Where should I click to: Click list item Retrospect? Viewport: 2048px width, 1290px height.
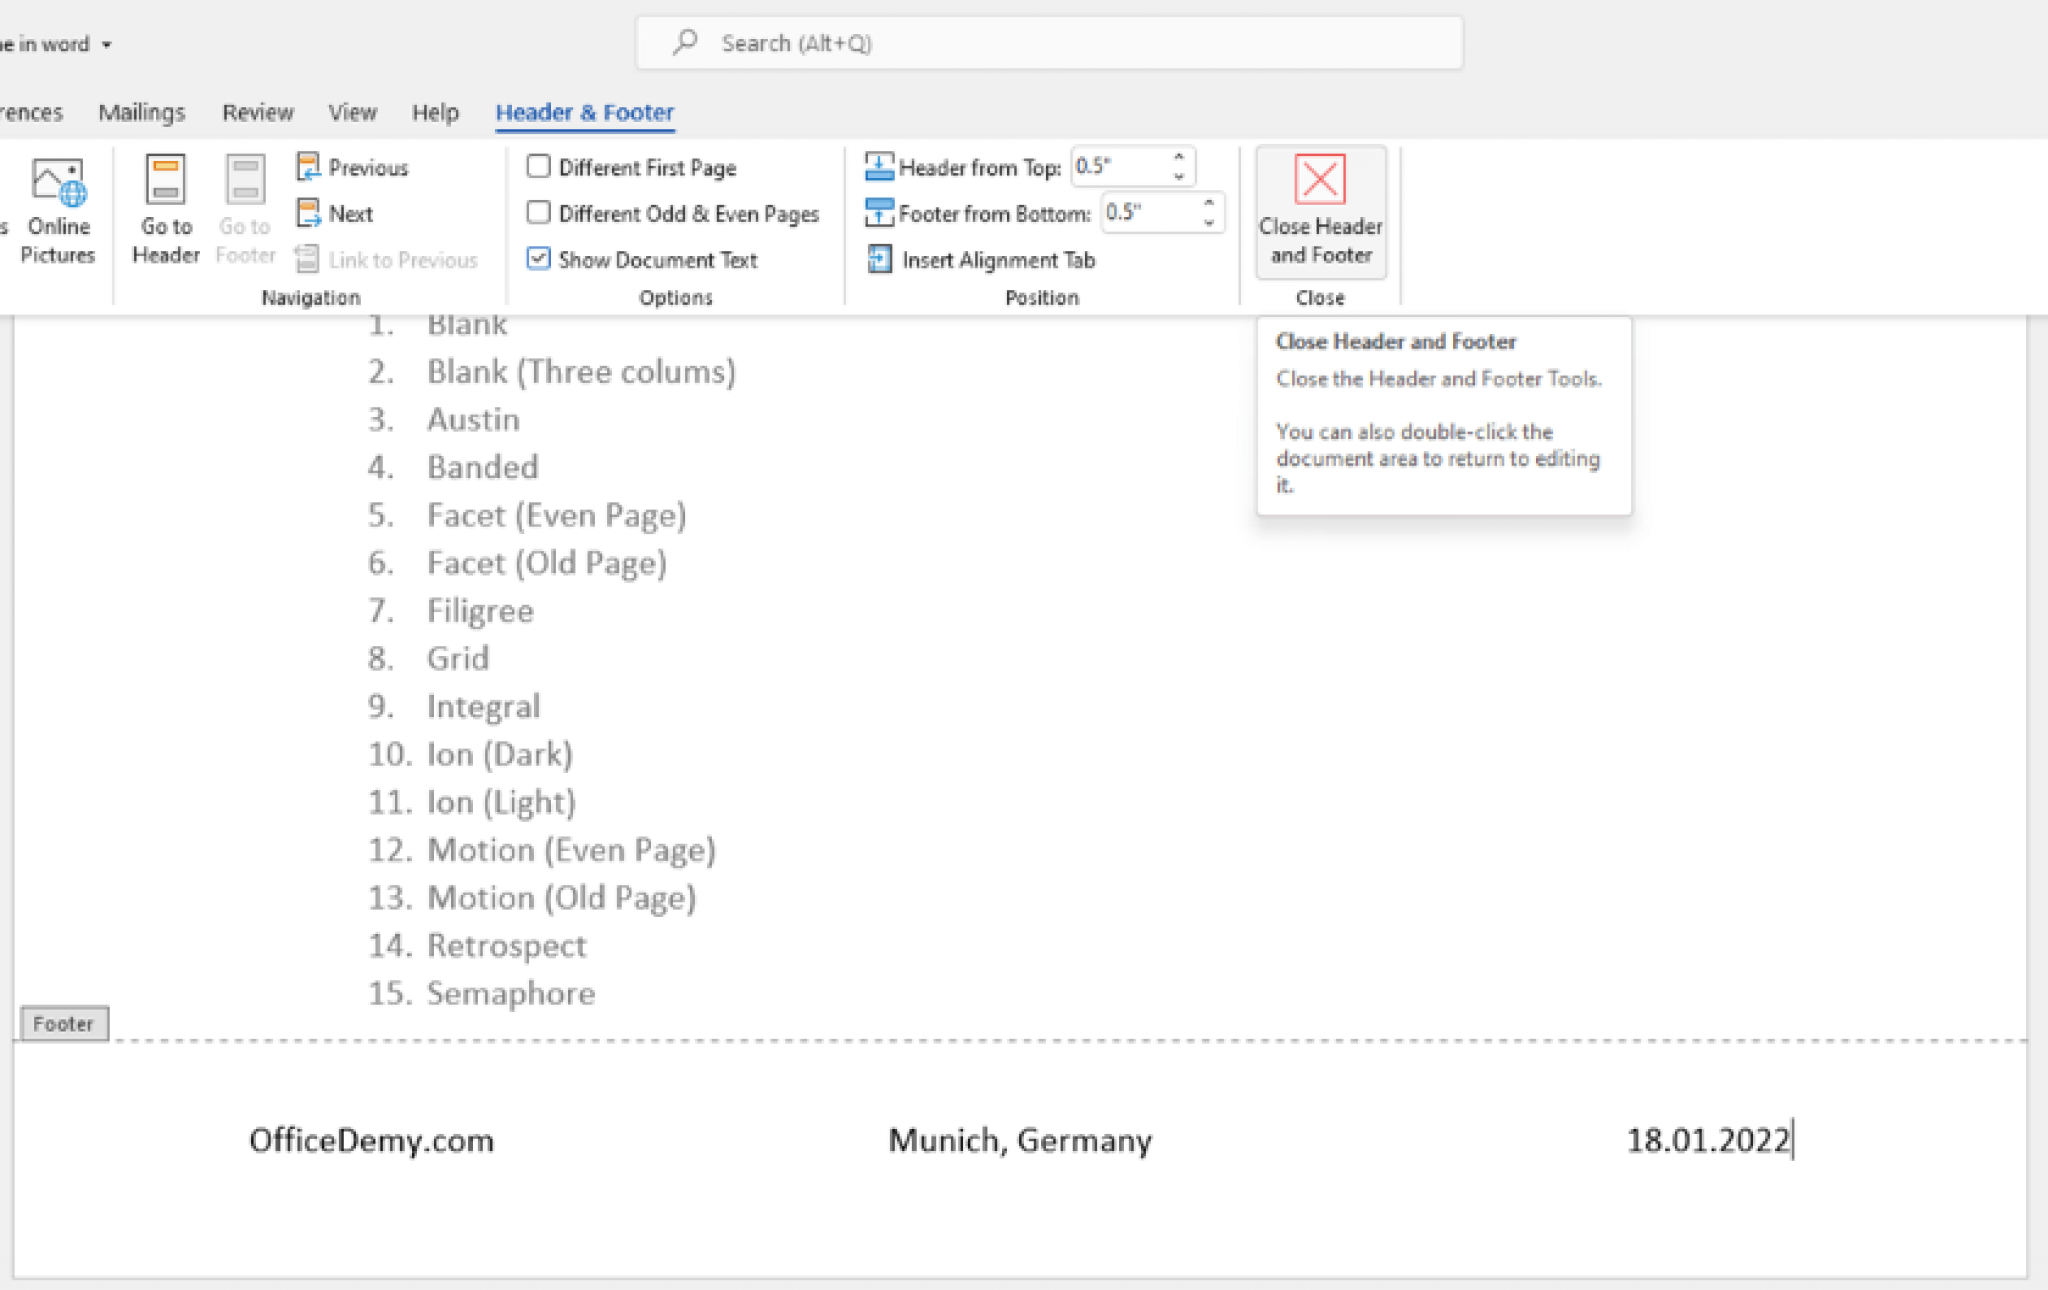coord(507,946)
